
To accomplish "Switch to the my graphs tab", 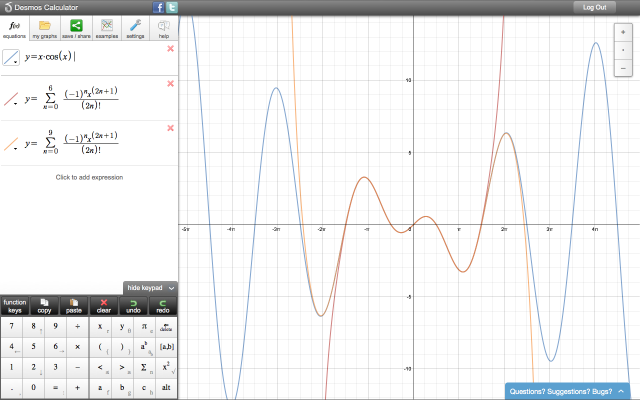I will (45, 28).
